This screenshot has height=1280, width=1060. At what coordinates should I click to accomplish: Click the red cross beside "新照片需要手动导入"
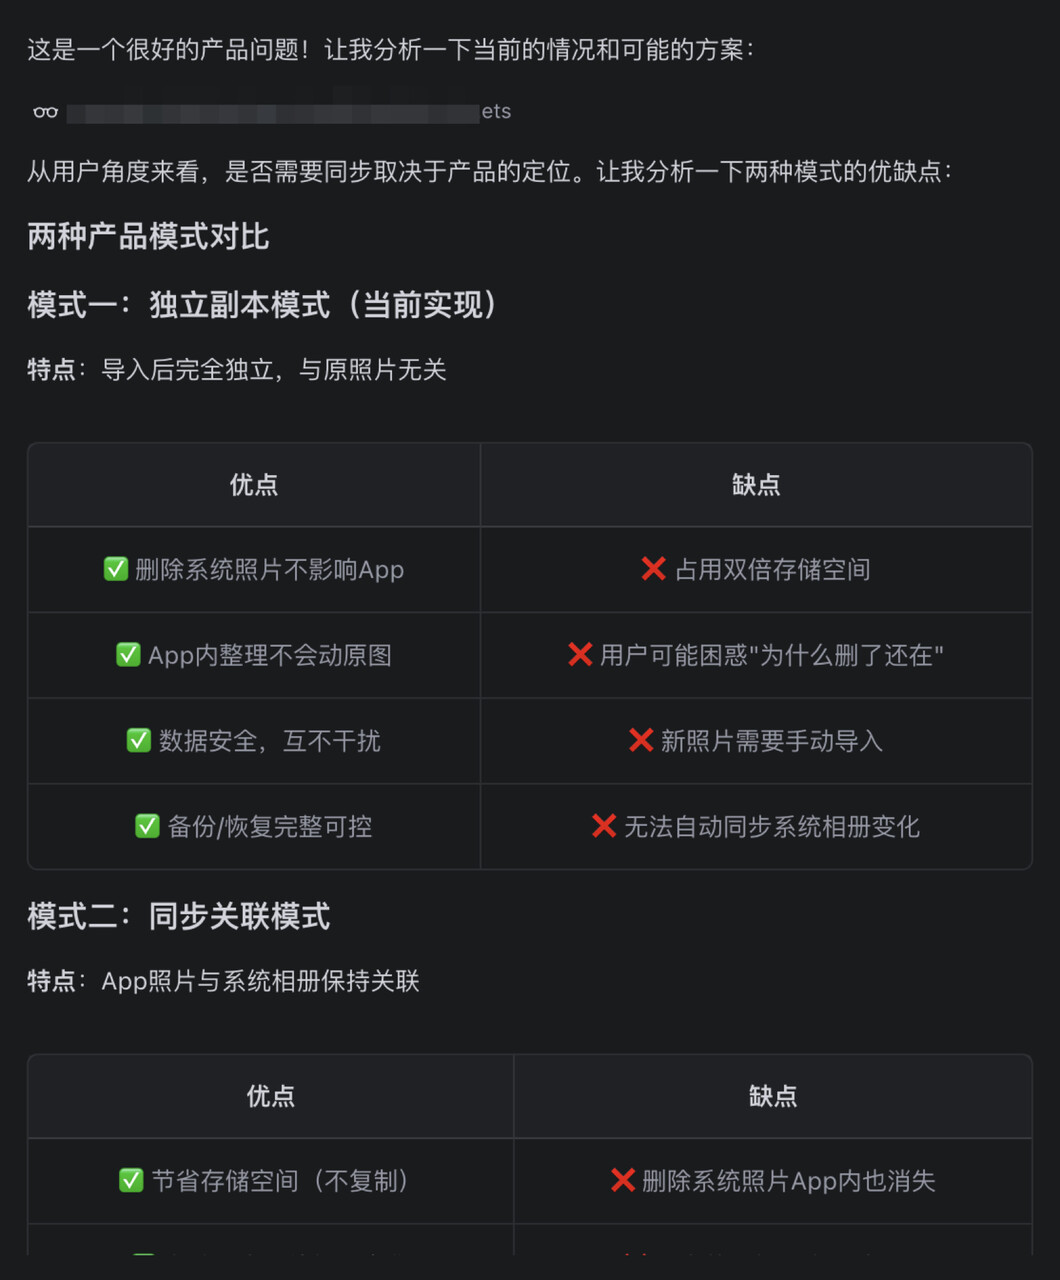click(x=641, y=740)
